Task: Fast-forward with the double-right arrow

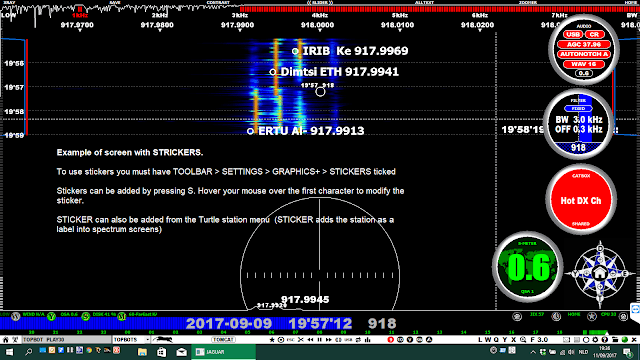Action: [329, 340]
